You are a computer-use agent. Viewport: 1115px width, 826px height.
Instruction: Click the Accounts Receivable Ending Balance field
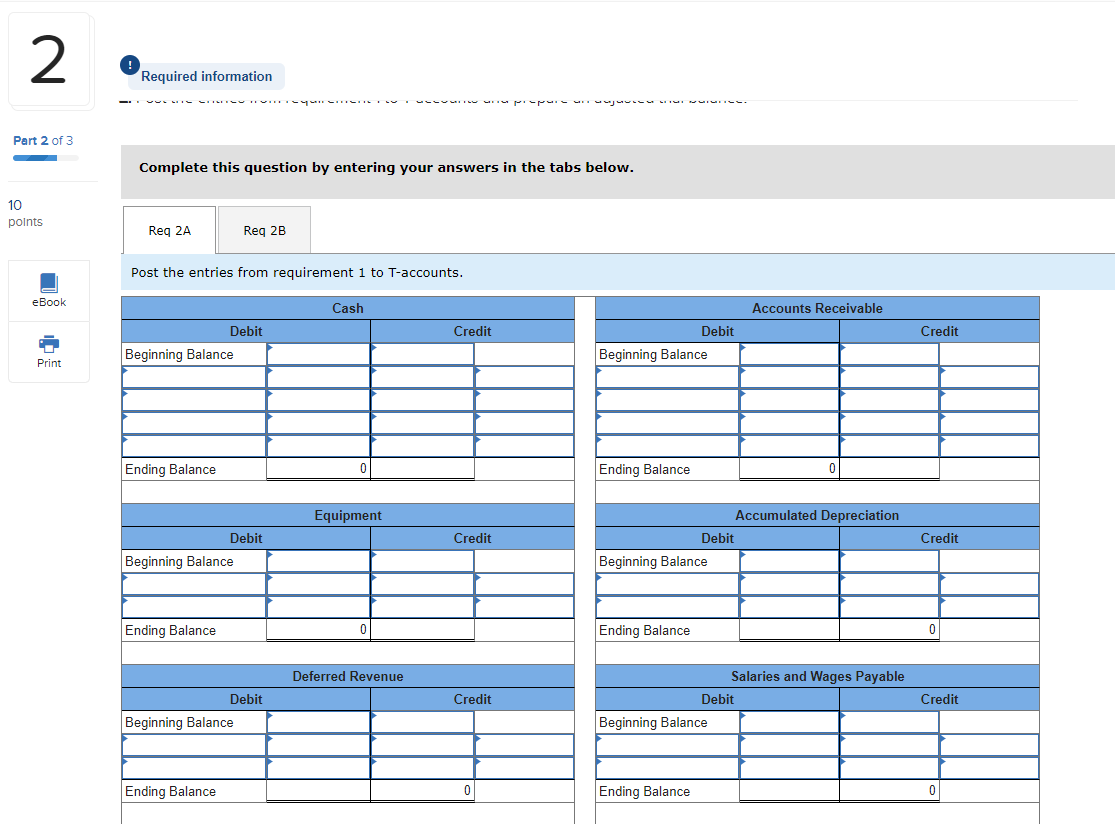coord(789,469)
